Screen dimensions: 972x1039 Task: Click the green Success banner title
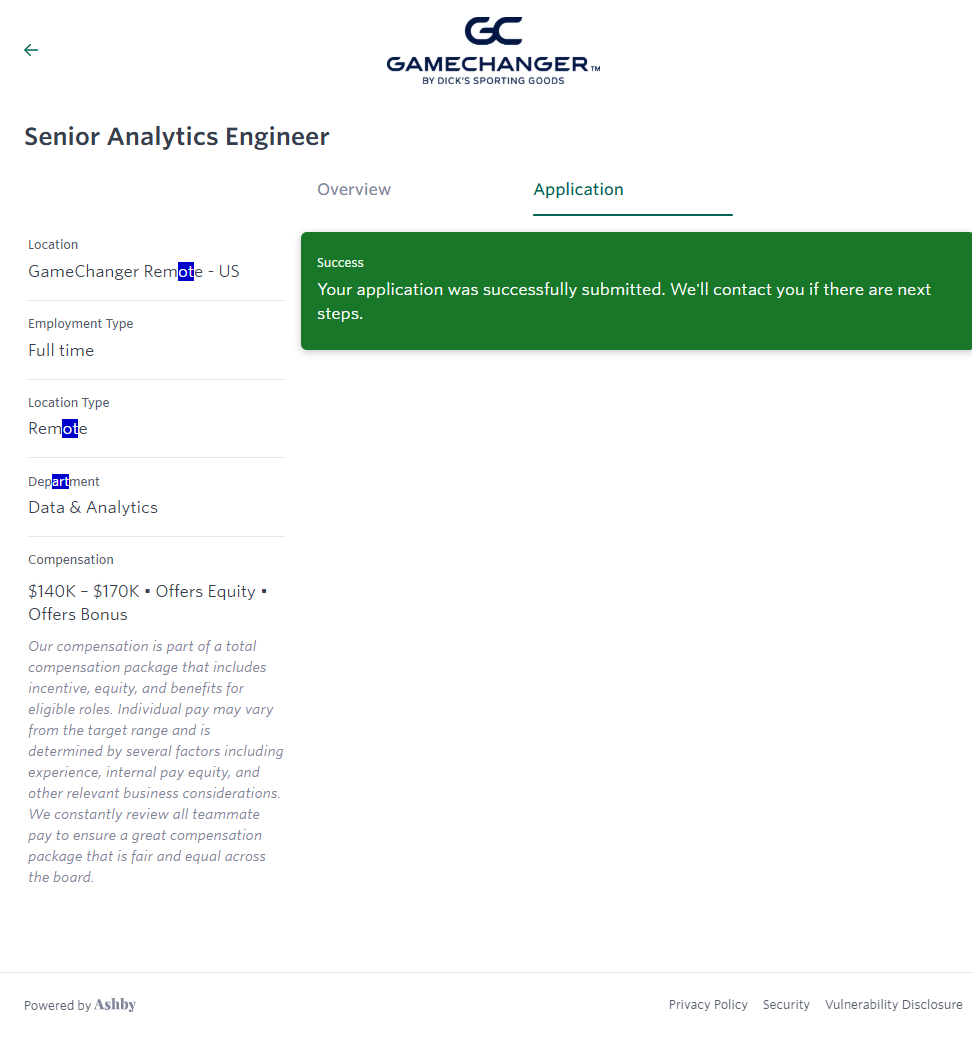340,263
